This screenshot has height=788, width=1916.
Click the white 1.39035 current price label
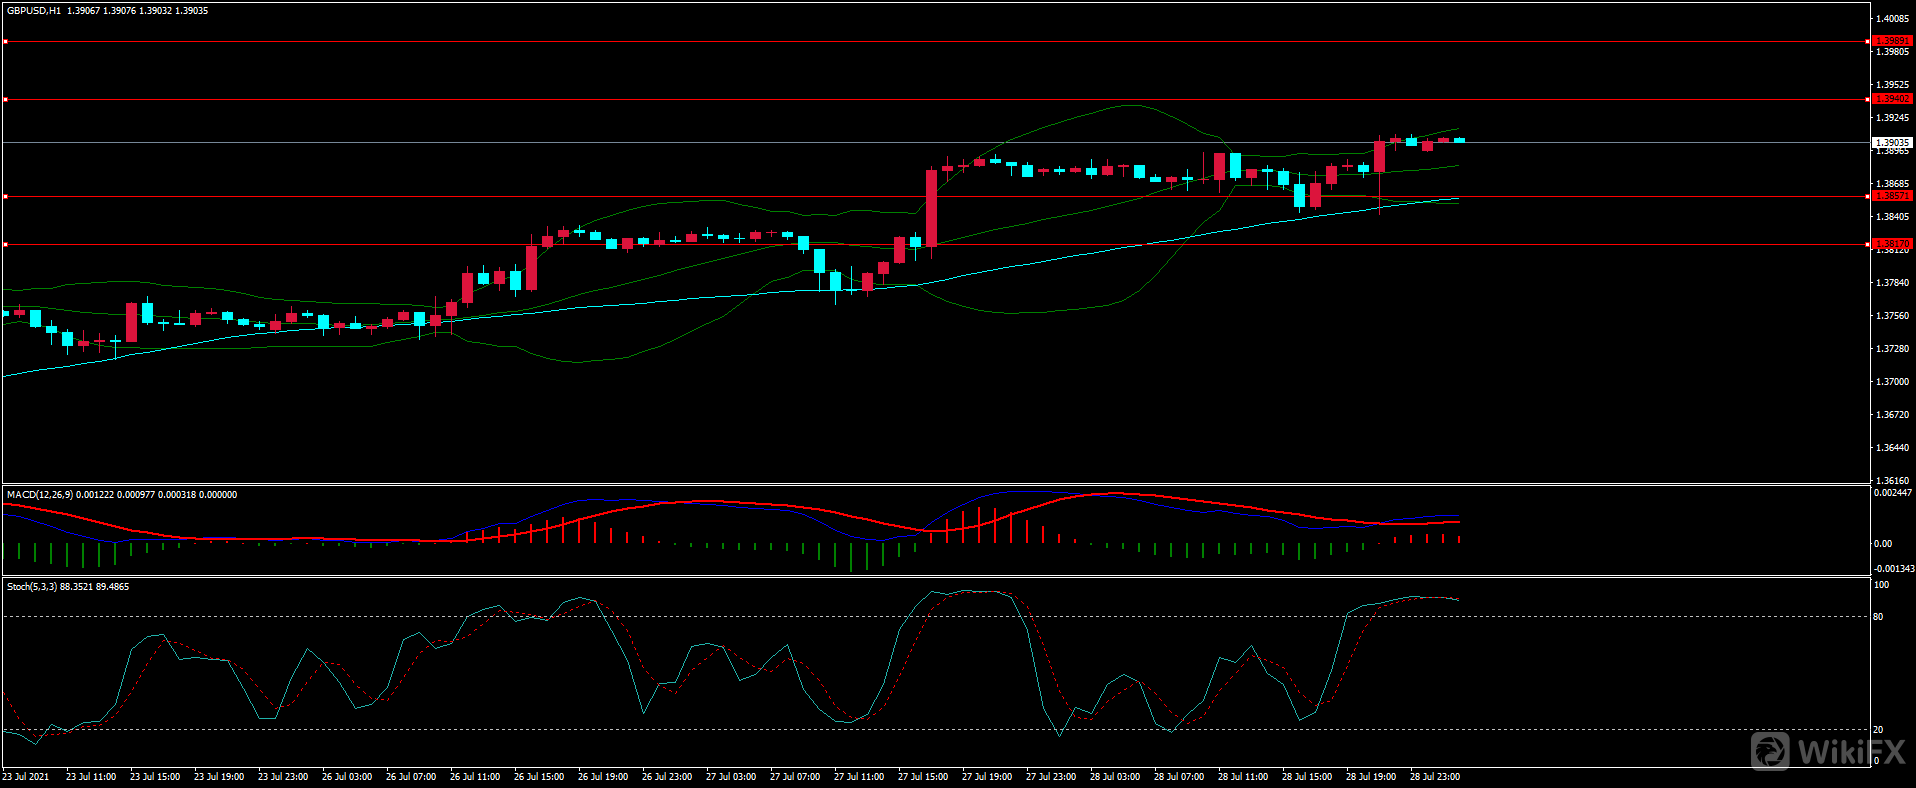point(1891,143)
